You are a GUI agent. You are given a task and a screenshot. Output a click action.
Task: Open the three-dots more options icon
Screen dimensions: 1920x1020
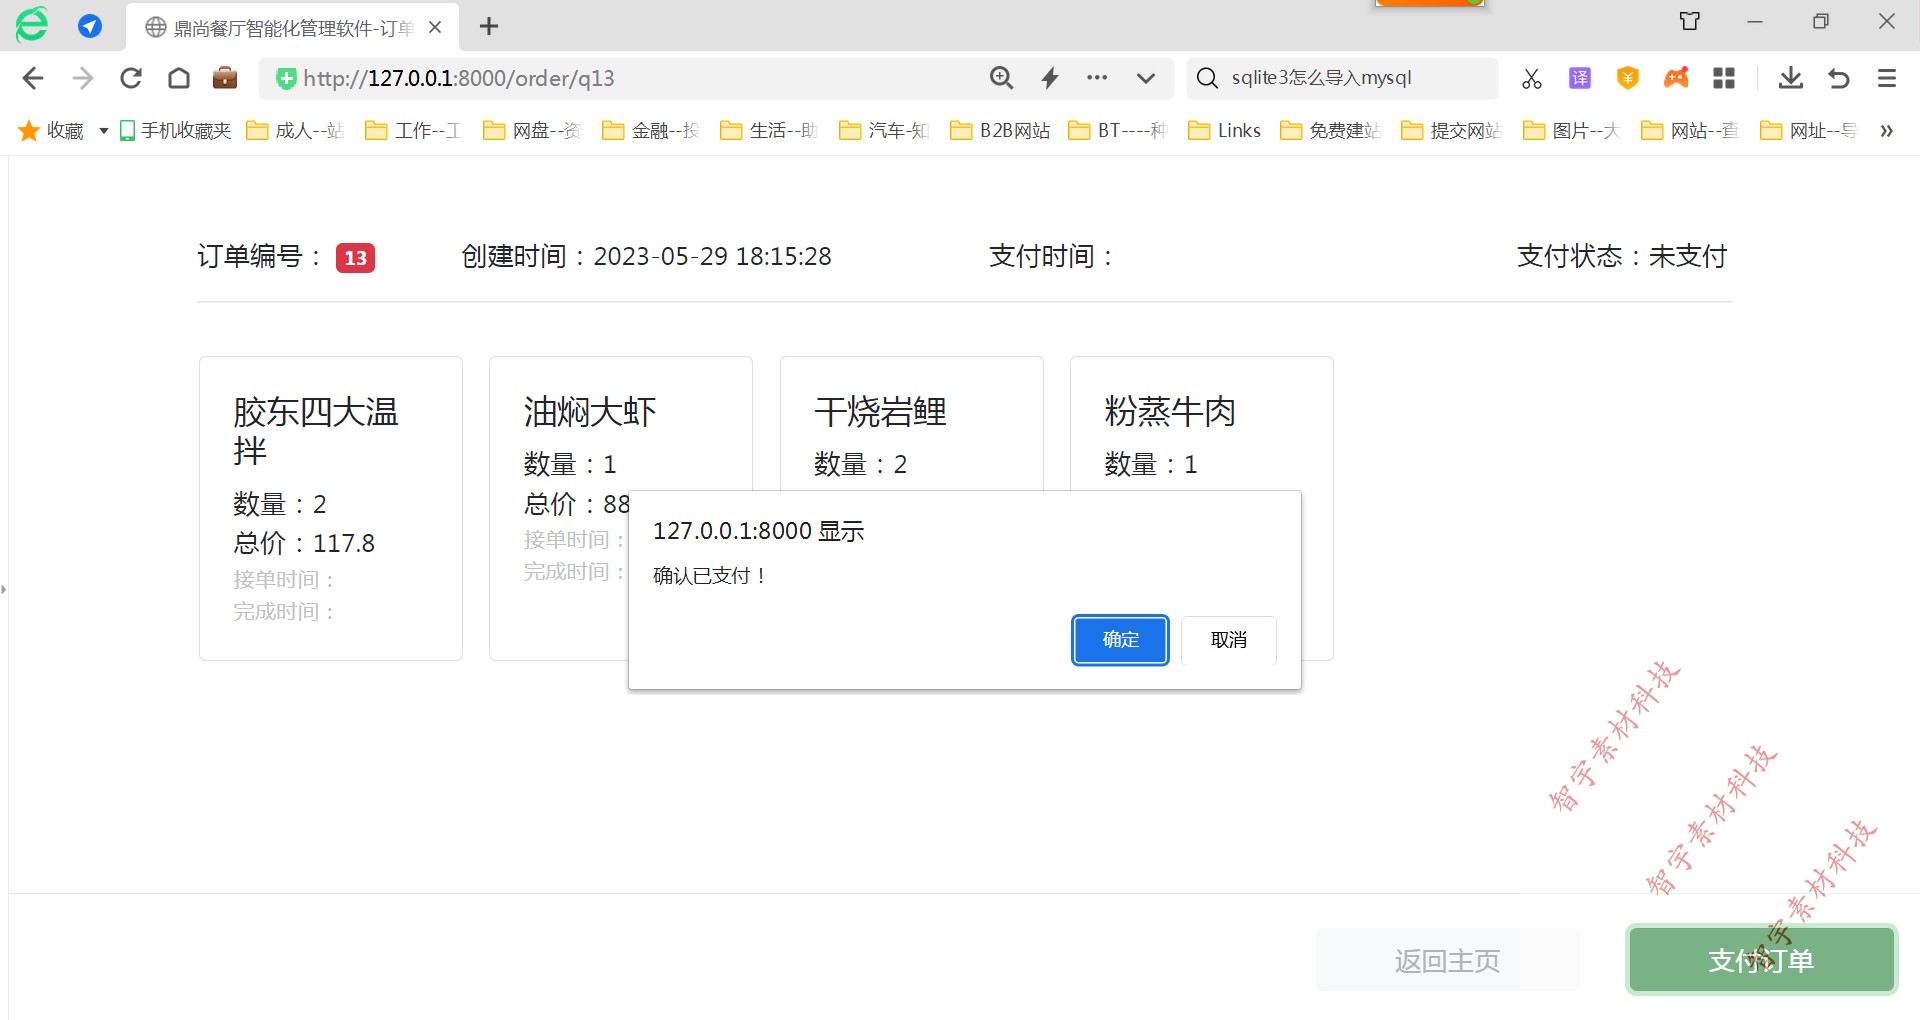pos(1097,78)
